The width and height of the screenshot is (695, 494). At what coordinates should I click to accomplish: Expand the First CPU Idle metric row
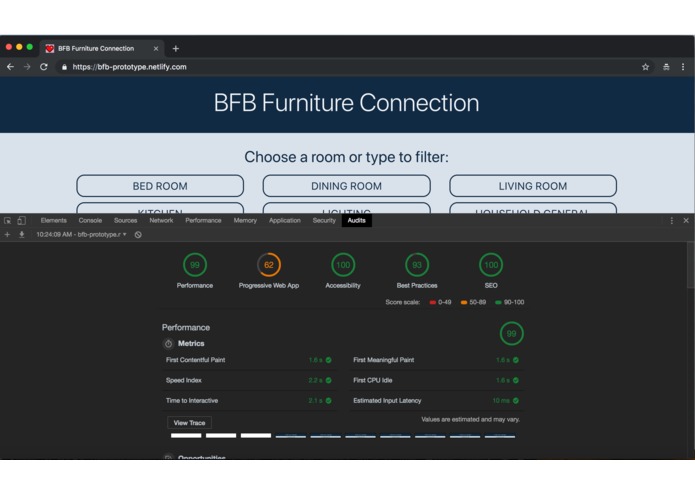tap(436, 380)
